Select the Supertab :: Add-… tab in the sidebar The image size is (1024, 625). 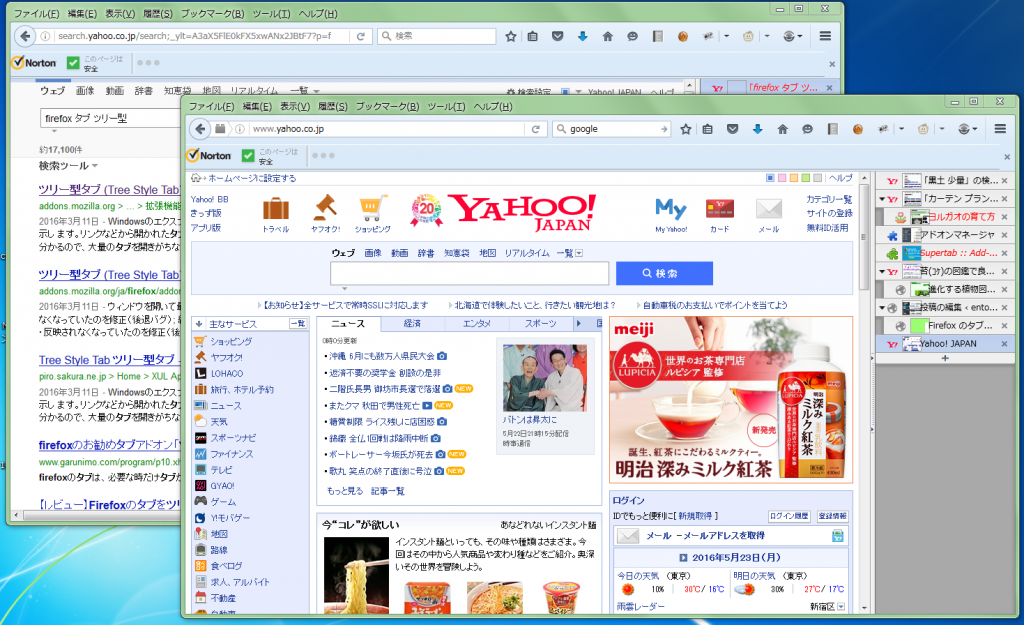point(944,253)
